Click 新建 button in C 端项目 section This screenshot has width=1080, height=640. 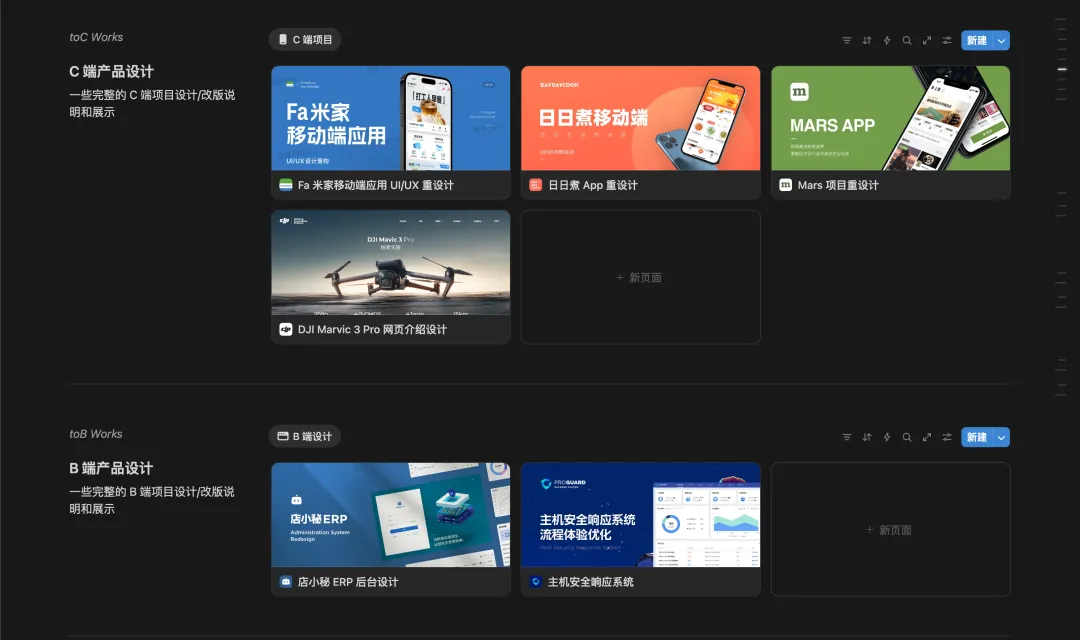point(977,41)
